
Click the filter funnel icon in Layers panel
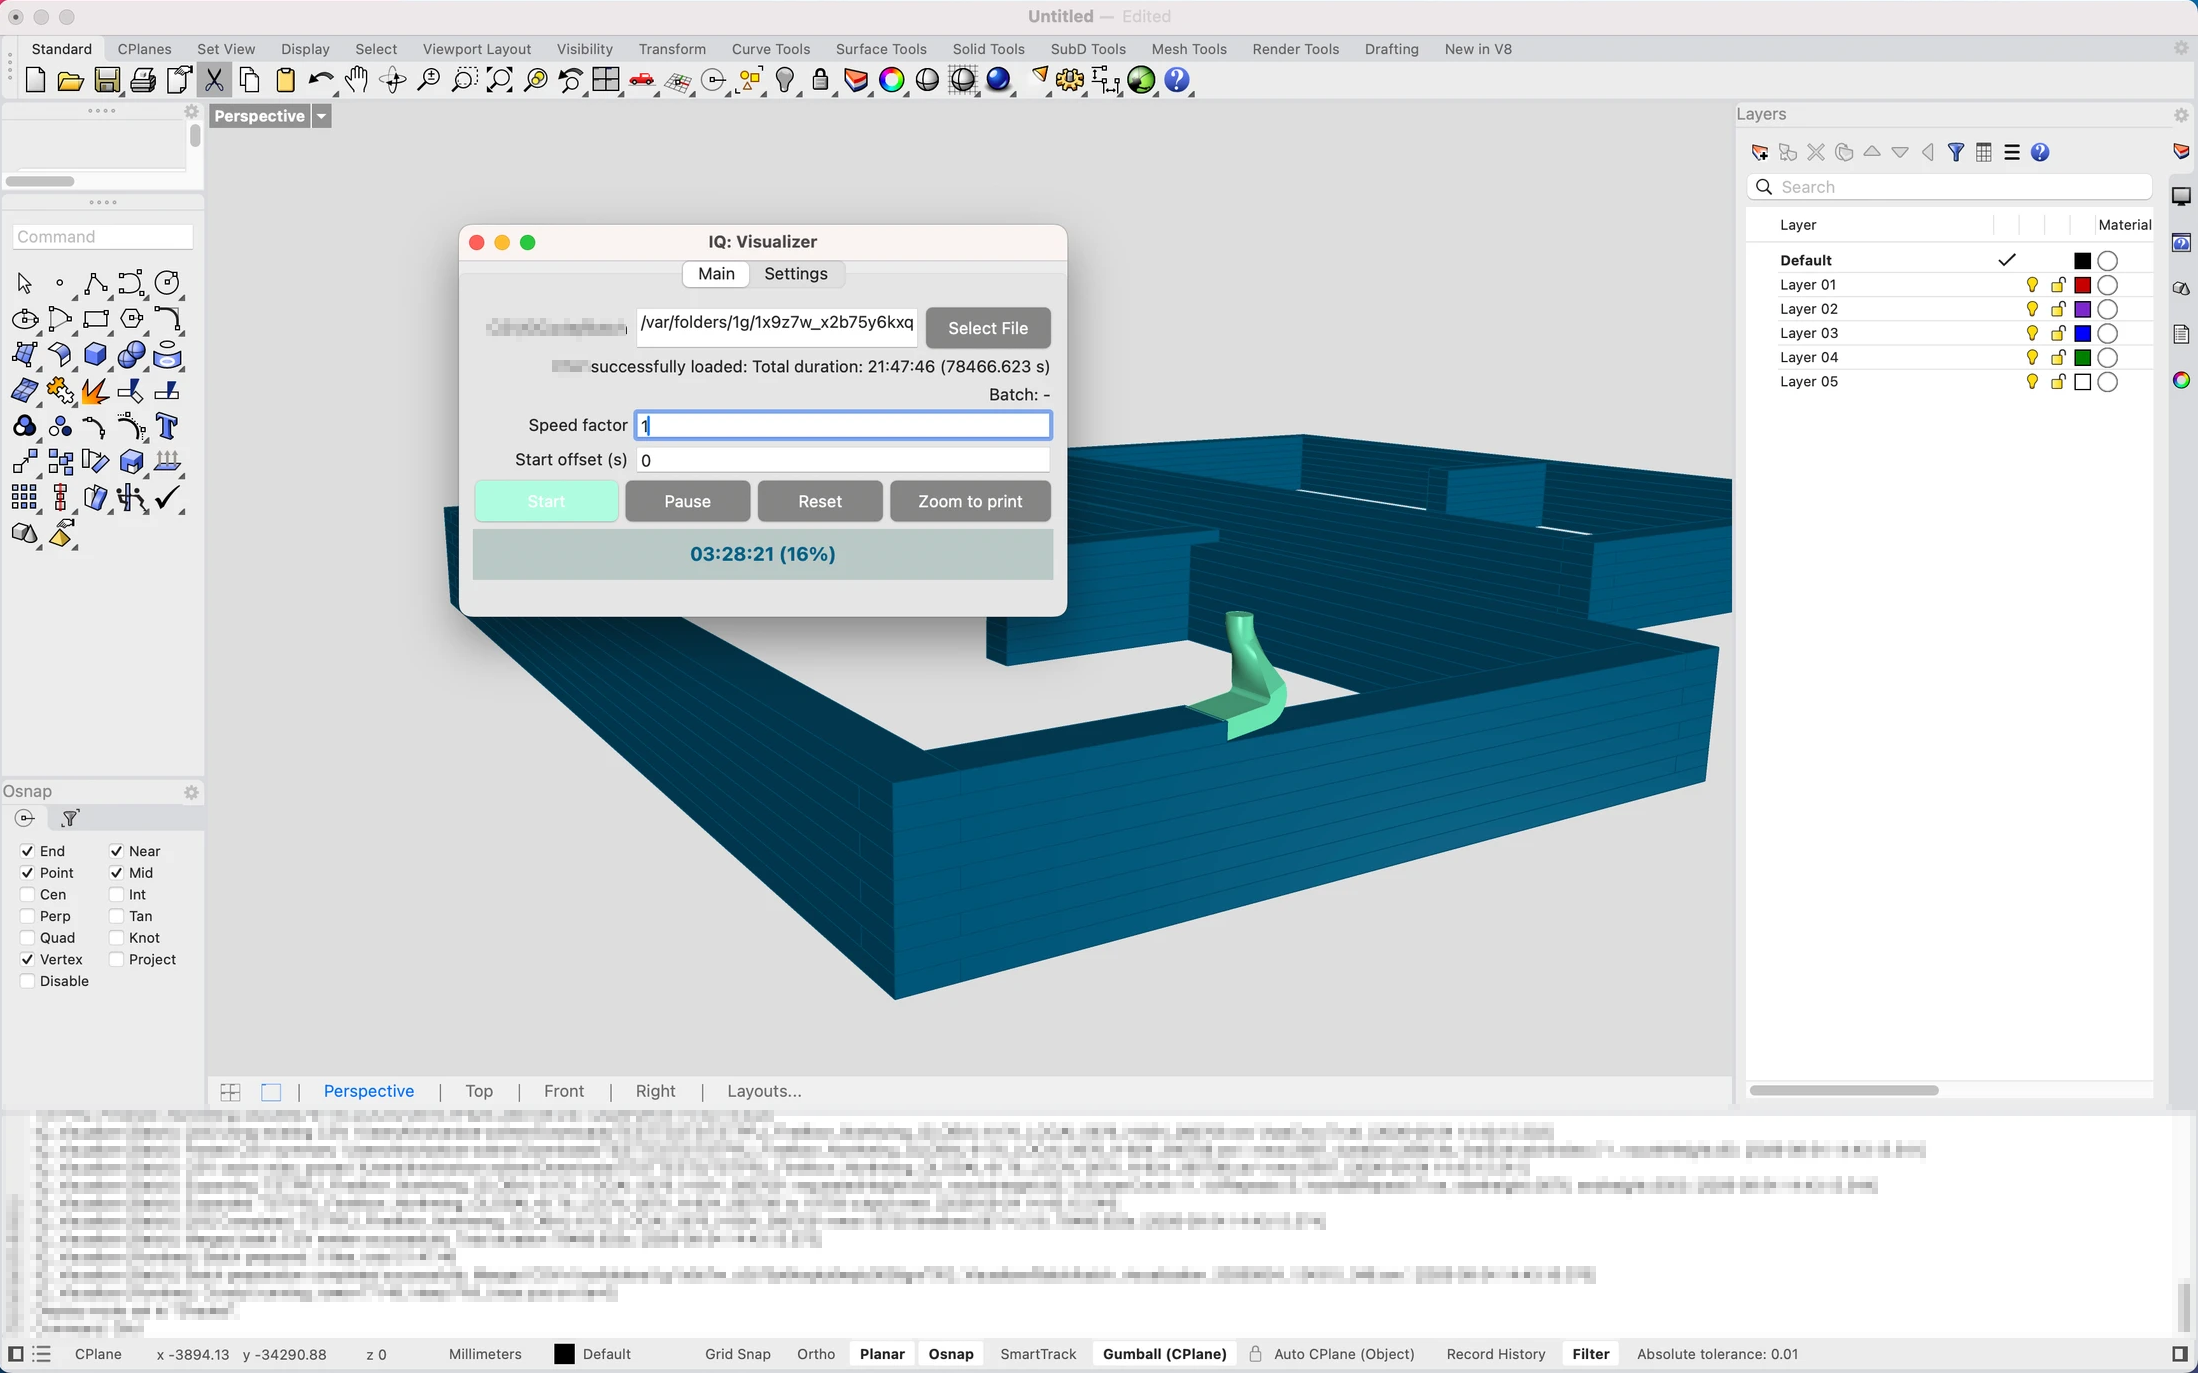pos(1956,153)
